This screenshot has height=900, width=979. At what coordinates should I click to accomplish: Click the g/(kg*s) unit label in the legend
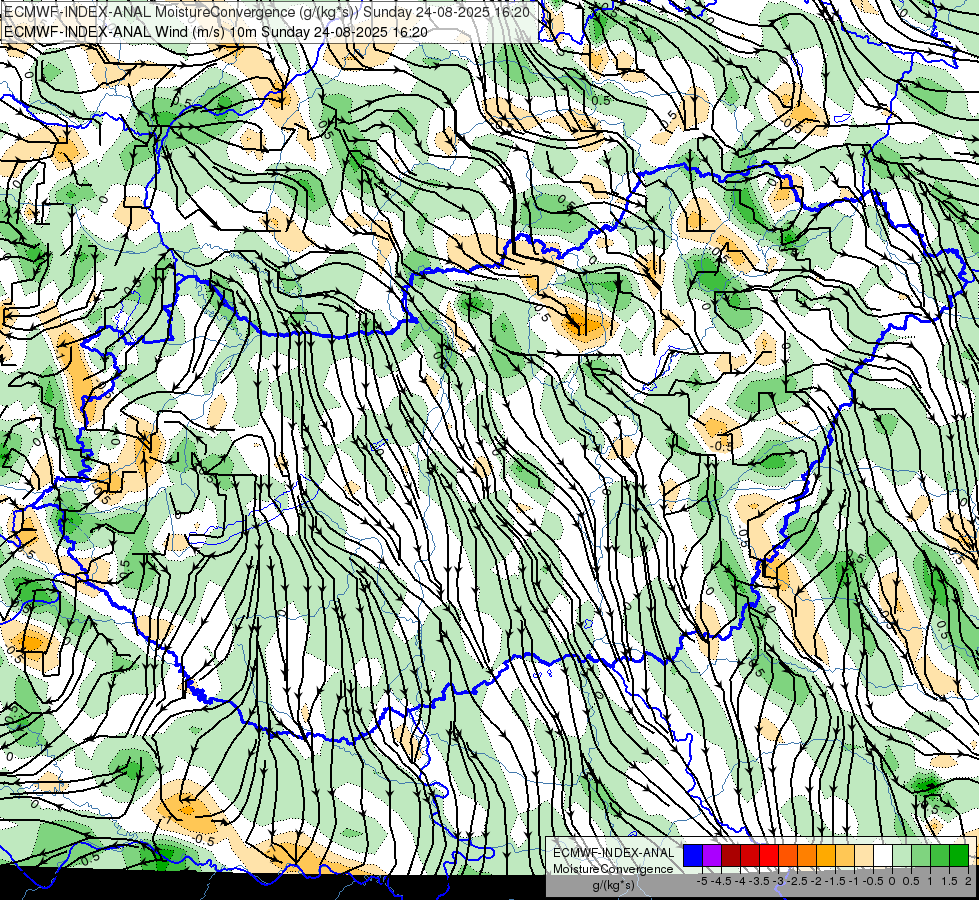[614, 885]
